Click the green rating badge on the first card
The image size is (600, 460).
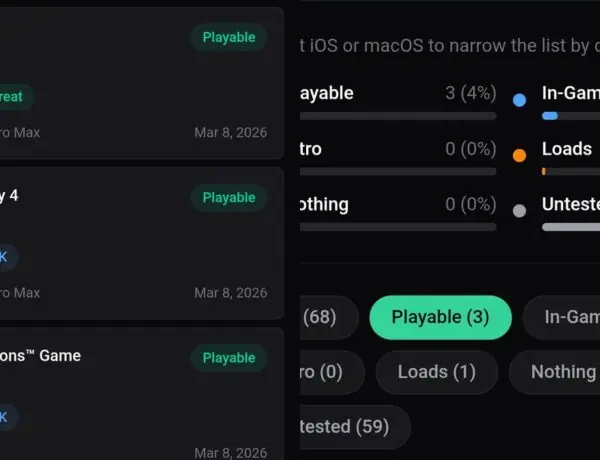[14, 97]
